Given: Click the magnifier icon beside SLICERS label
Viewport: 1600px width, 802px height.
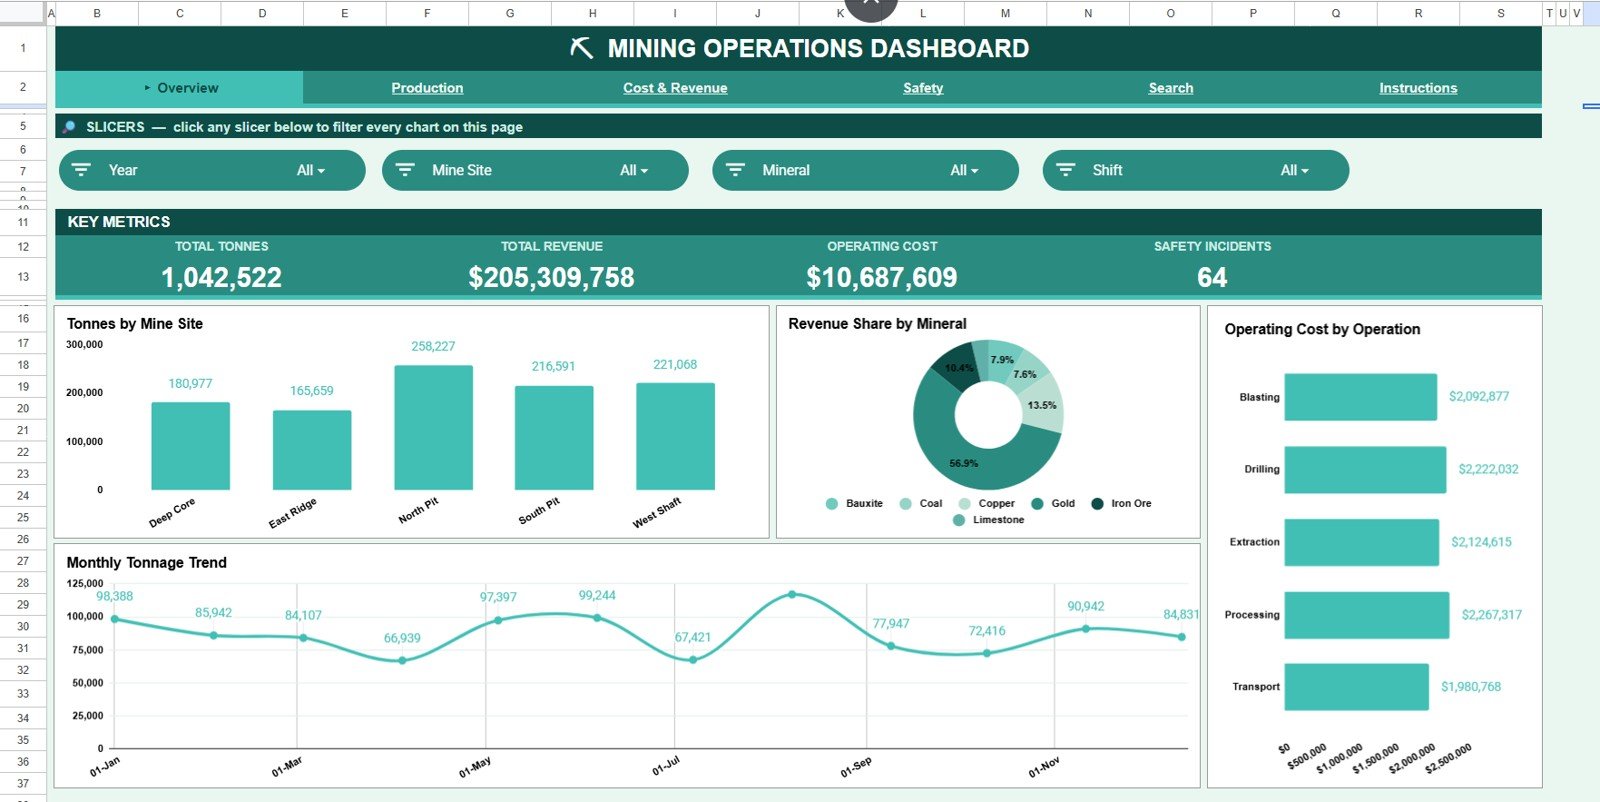Looking at the screenshot, I should pyautogui.click(x=69, y=127).
